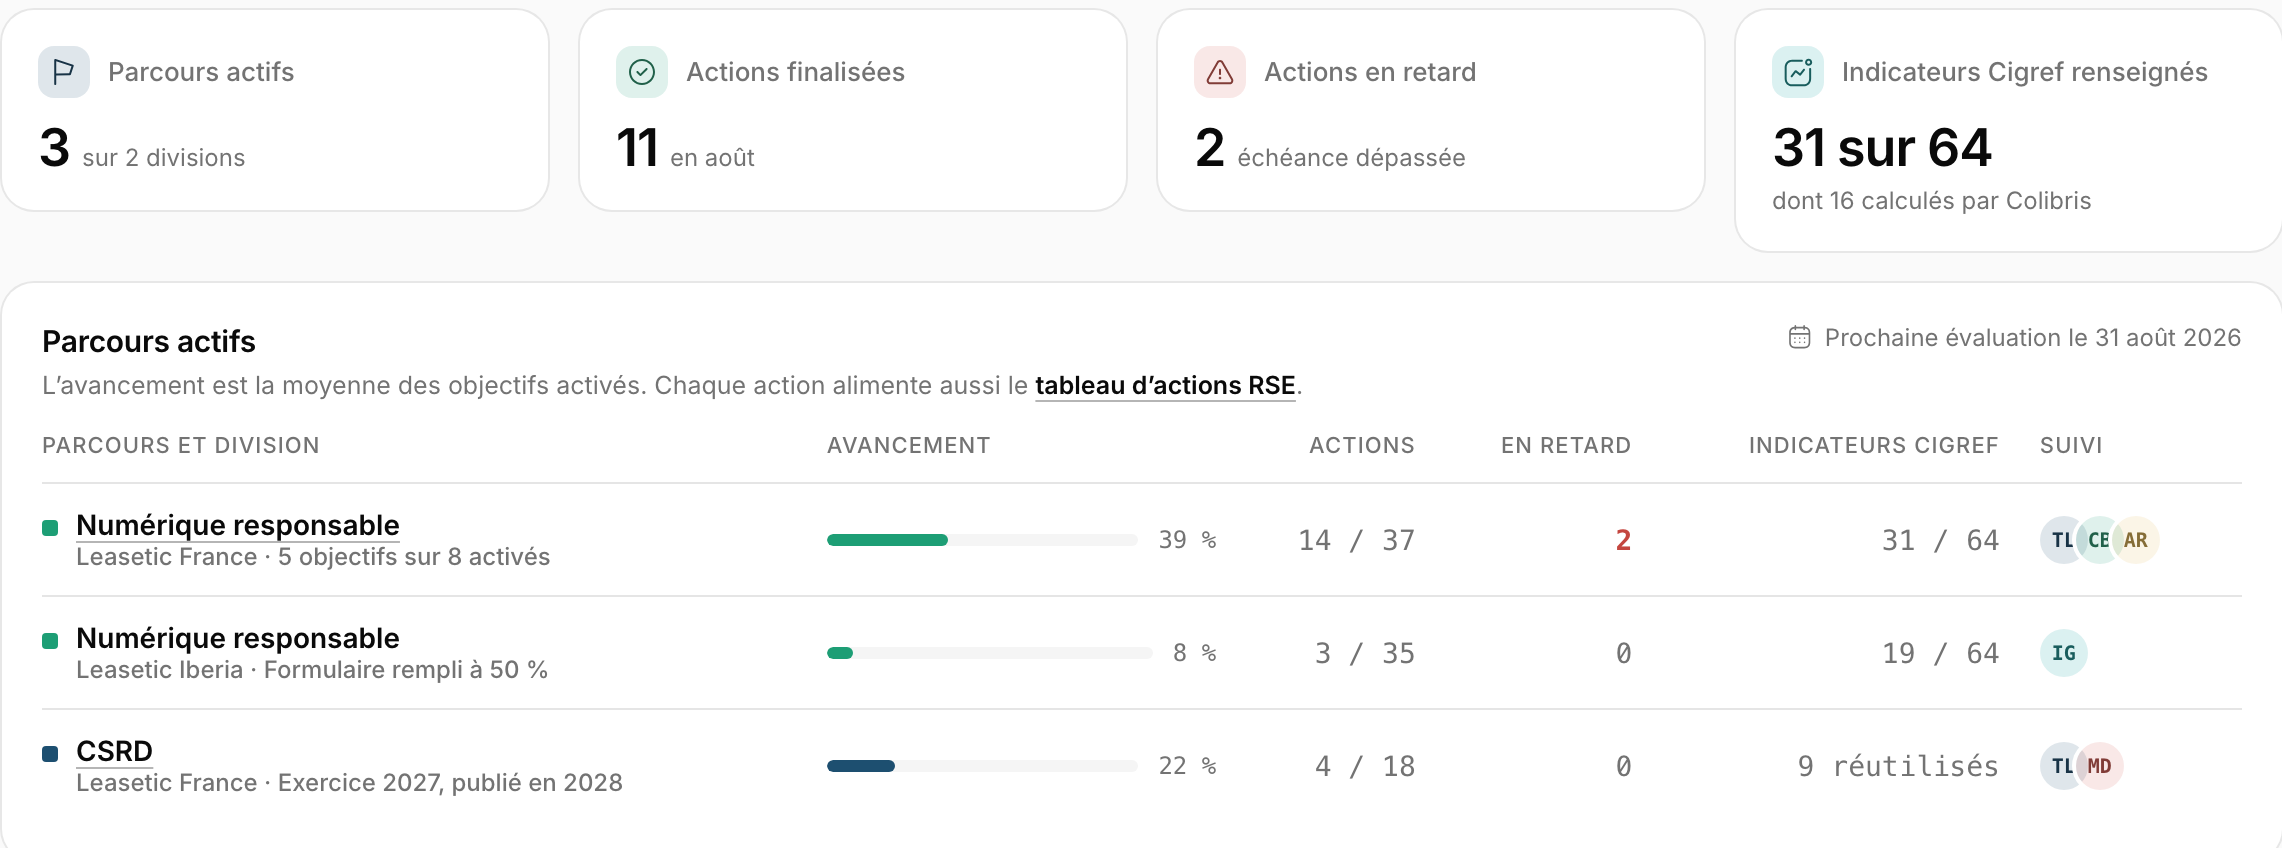Click the 8 % percentage label
Viewport: 2282px width, 848px height.
point(1195,653)
